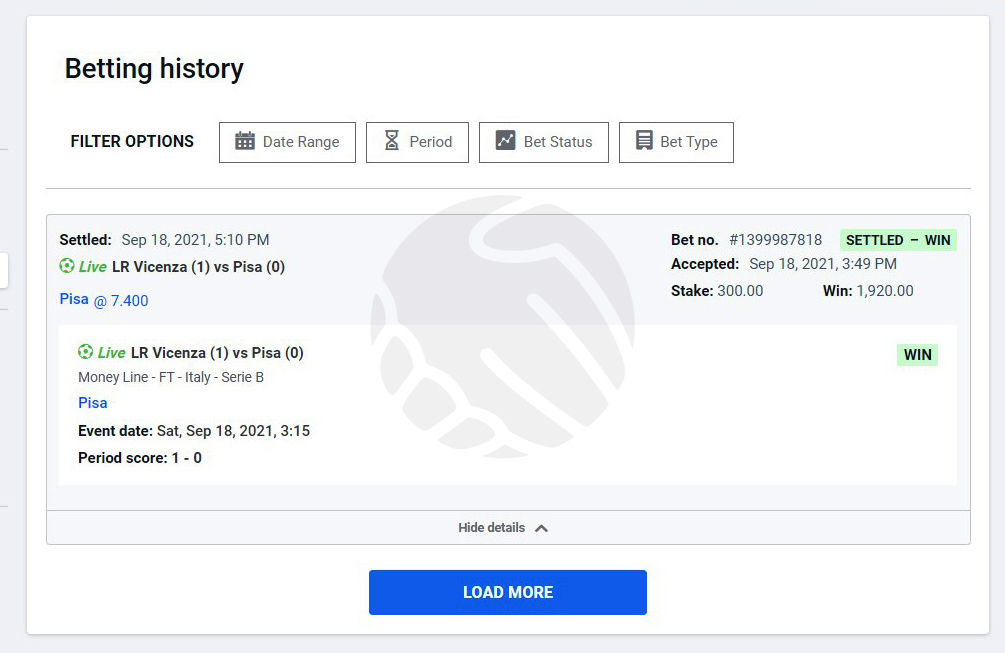Click the chevron-up icon beside Hide details
This screenshot has height=653, width=1005.
pyautogui.click(x=542, y=528)
